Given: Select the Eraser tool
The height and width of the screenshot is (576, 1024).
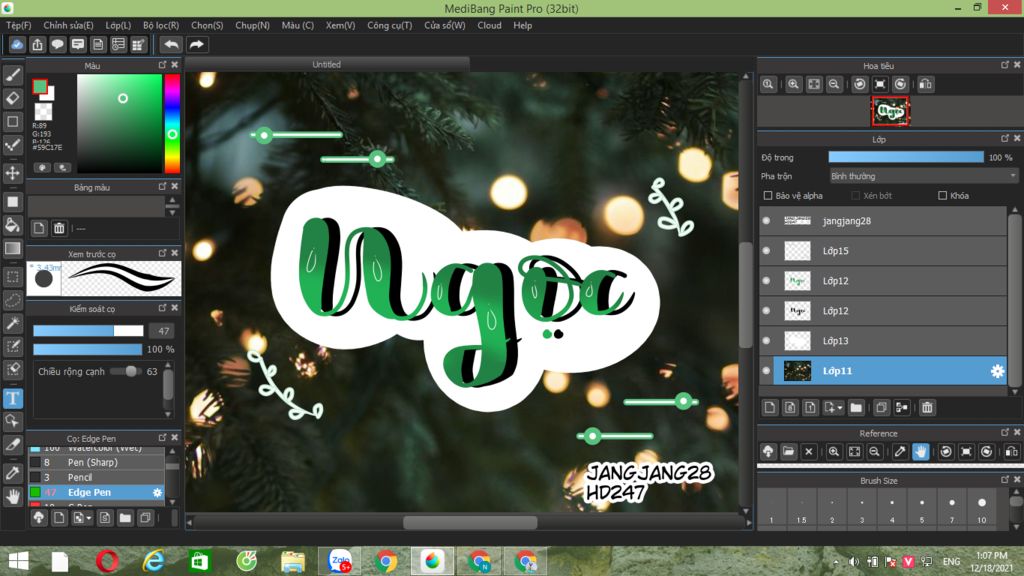Looking at the screenshot, I should 12,98.
